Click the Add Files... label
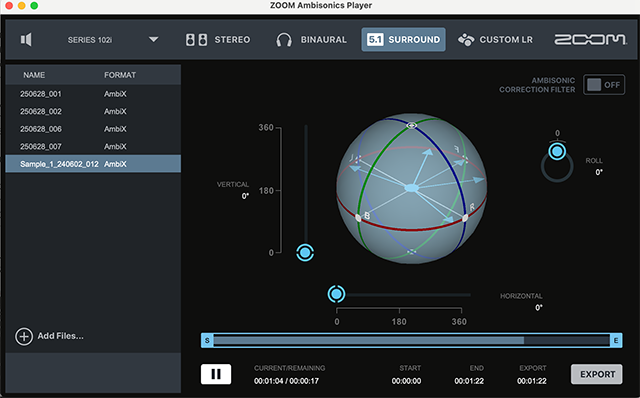Screen dimensions: 640x398 point(60,336)
